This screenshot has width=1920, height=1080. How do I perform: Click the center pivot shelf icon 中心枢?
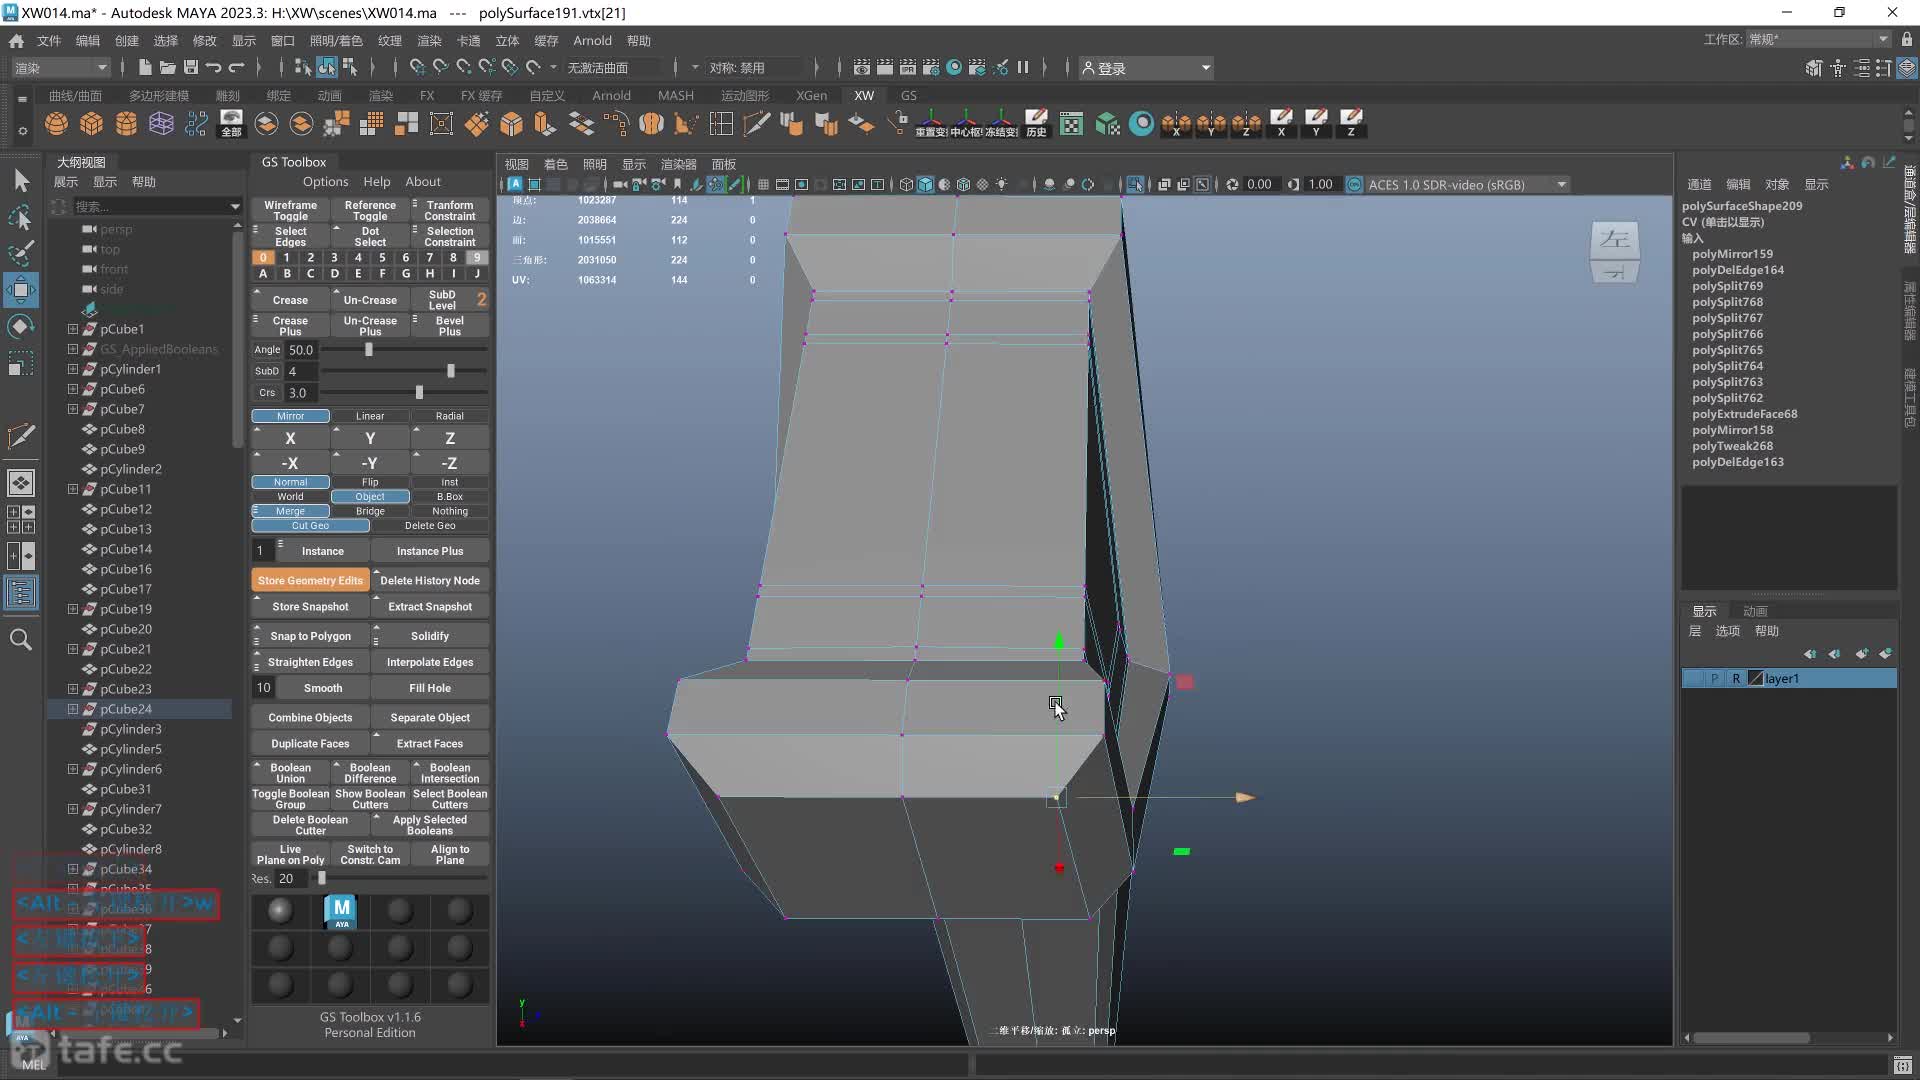966,123
